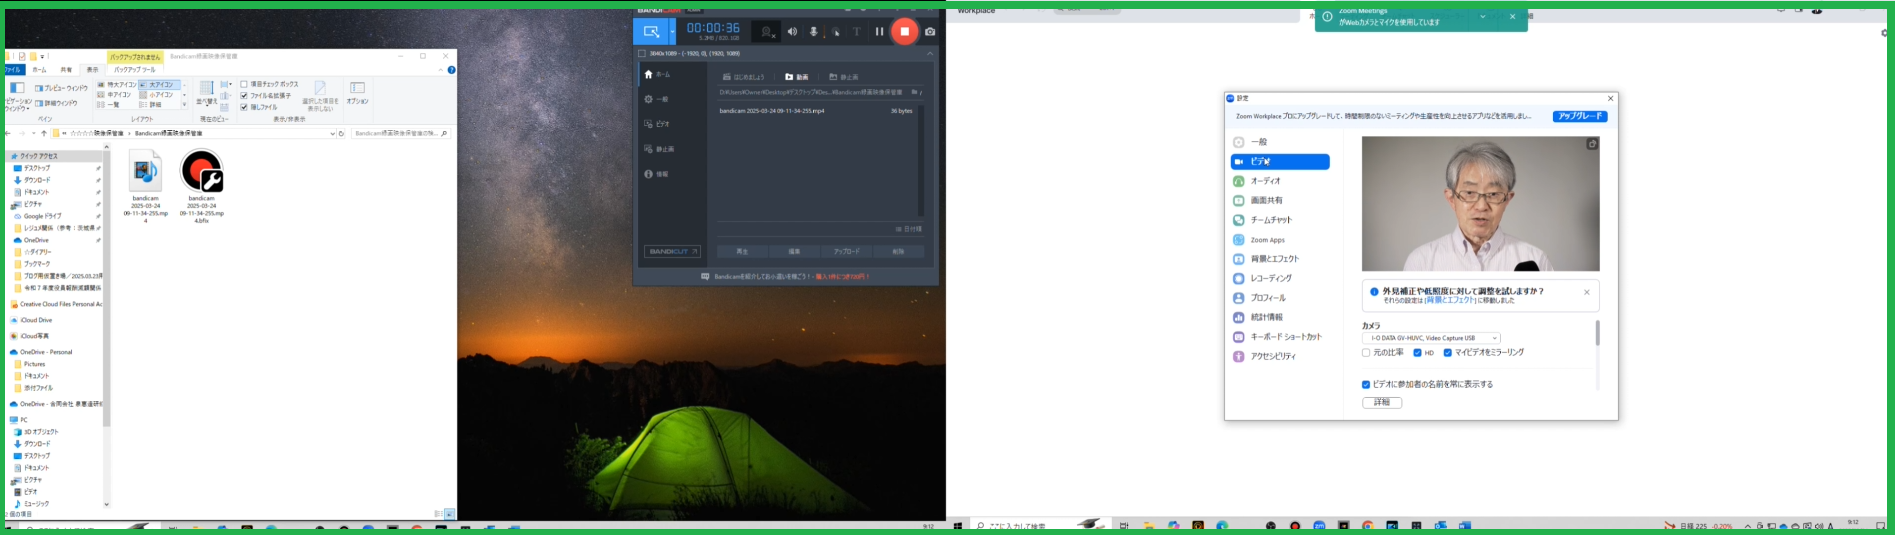Expand Explorer layout gallery more arrow
The width and height of the screenshot is (1895, 535).
(184, 105)
